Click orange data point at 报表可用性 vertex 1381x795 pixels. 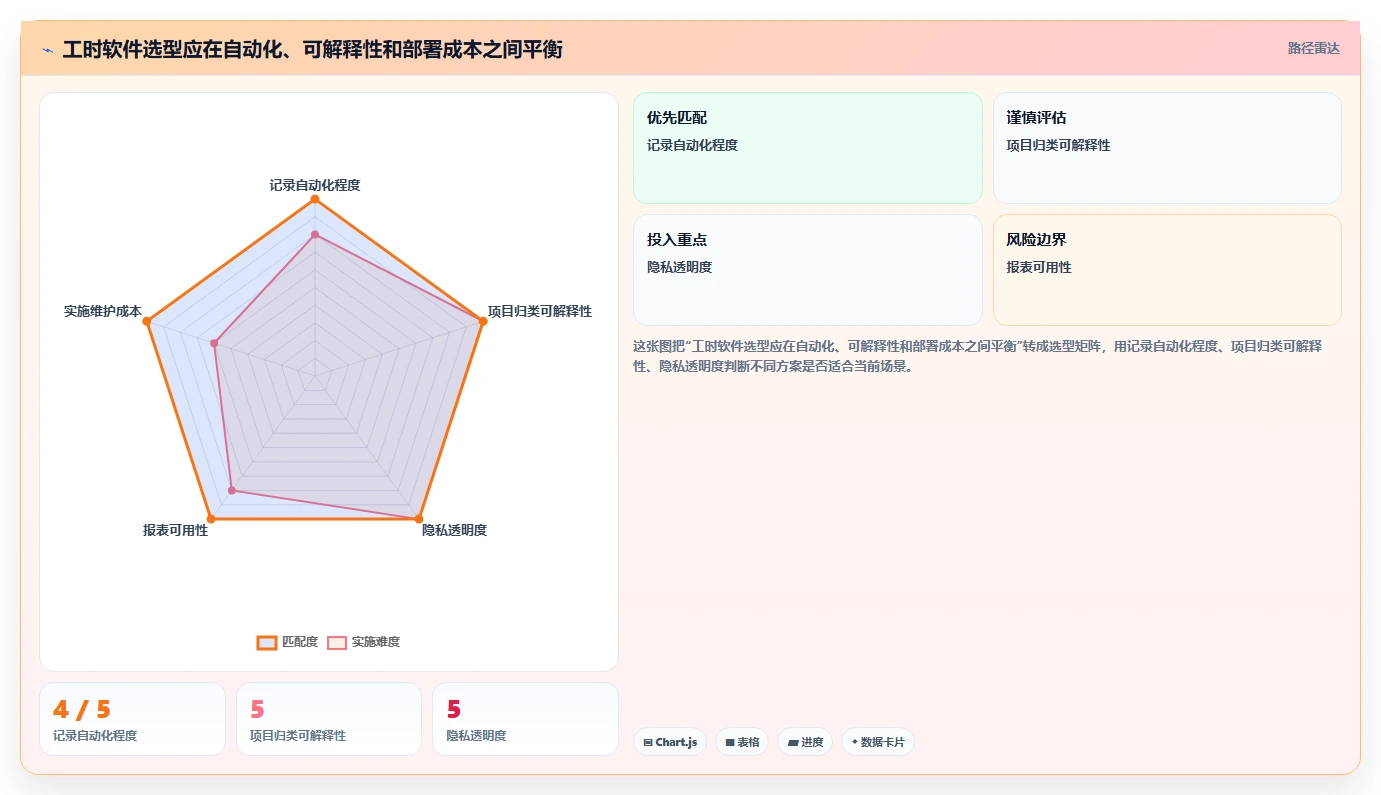[211, 519]
